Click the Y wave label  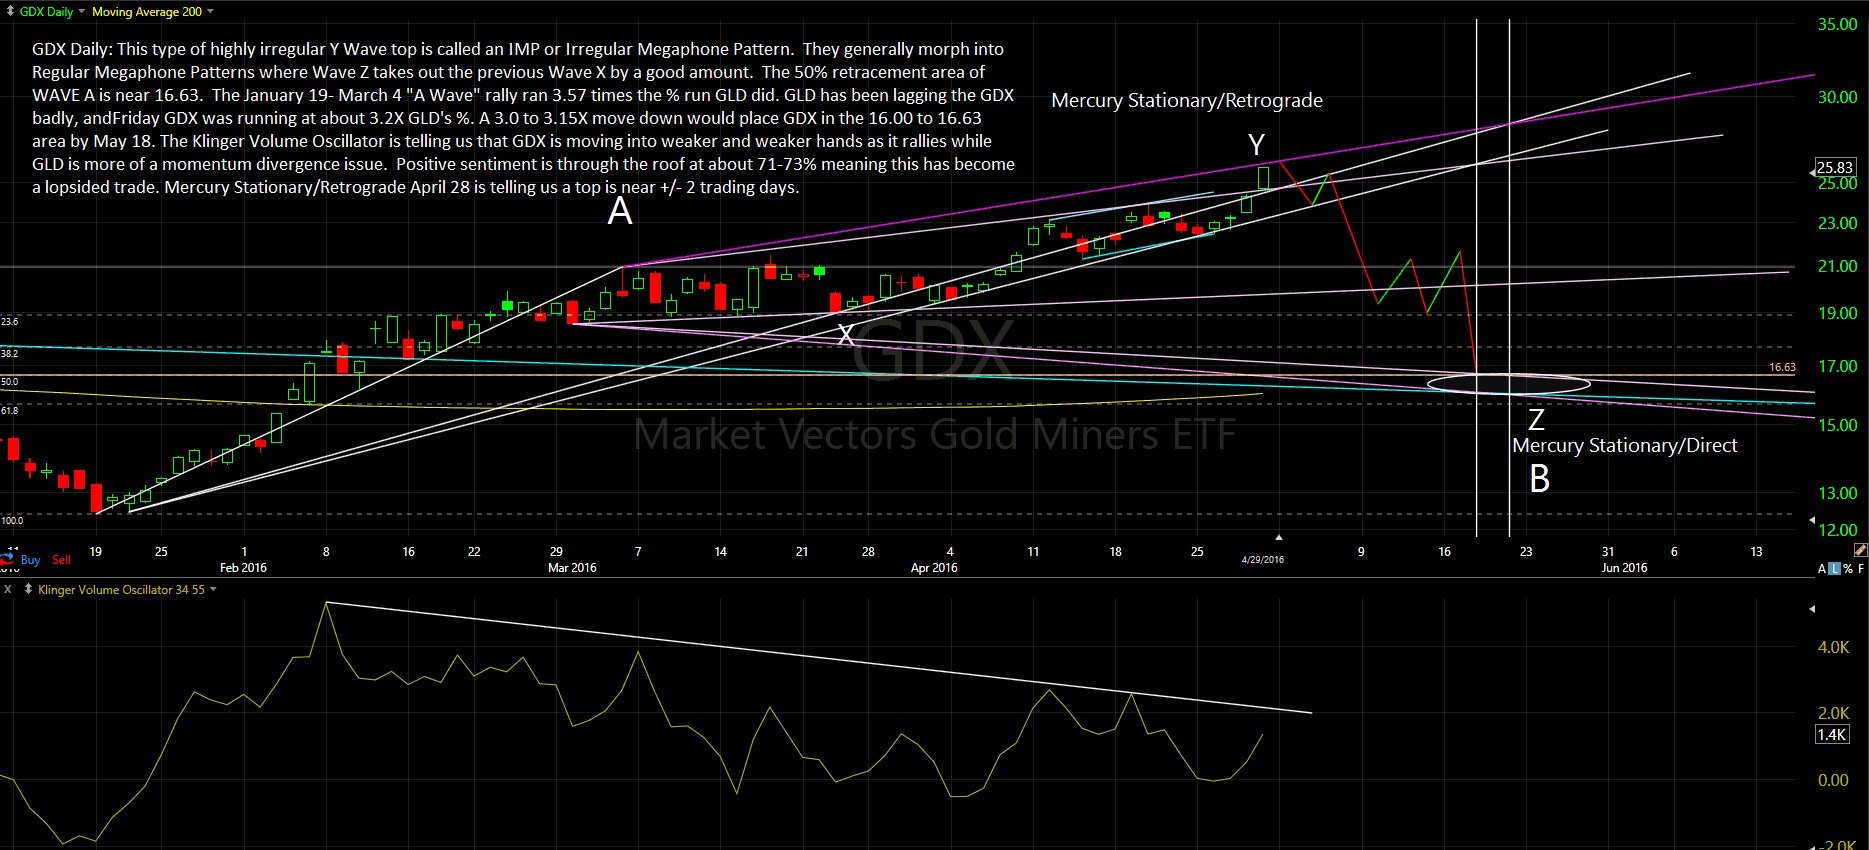tap(1257, 145)
